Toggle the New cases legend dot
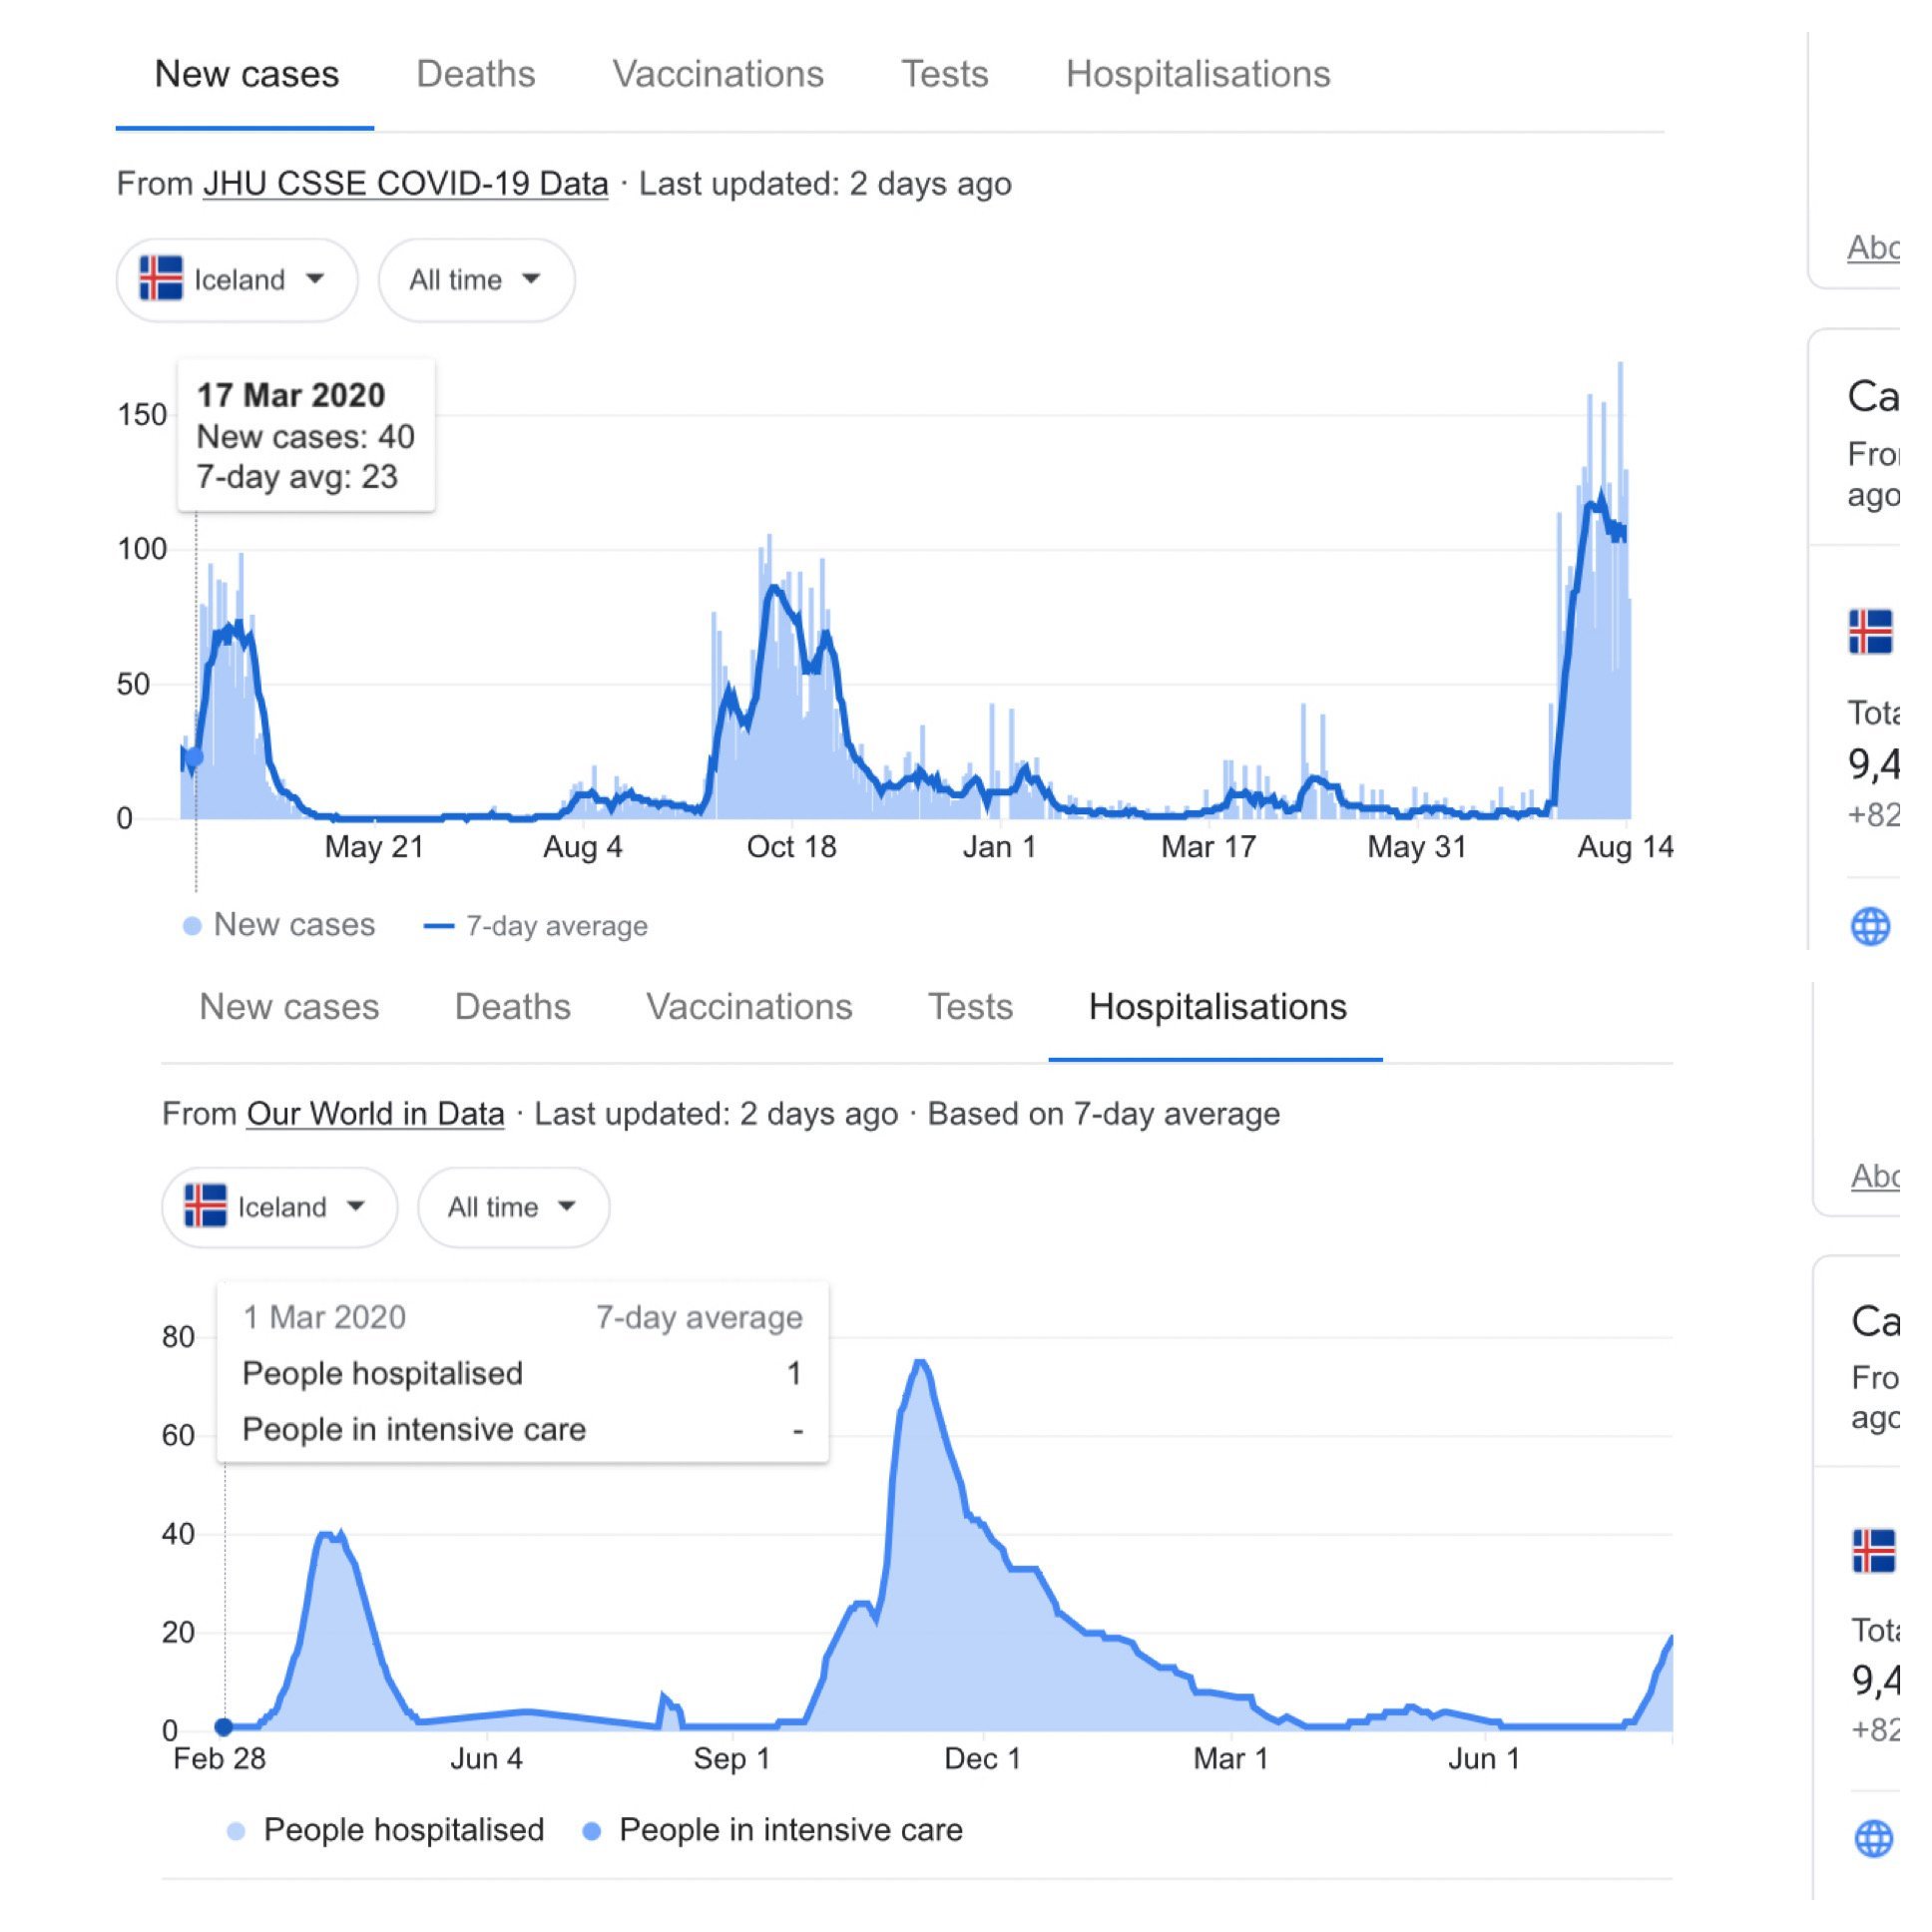Viewport: 1932px width, 1932px height. 193,926
